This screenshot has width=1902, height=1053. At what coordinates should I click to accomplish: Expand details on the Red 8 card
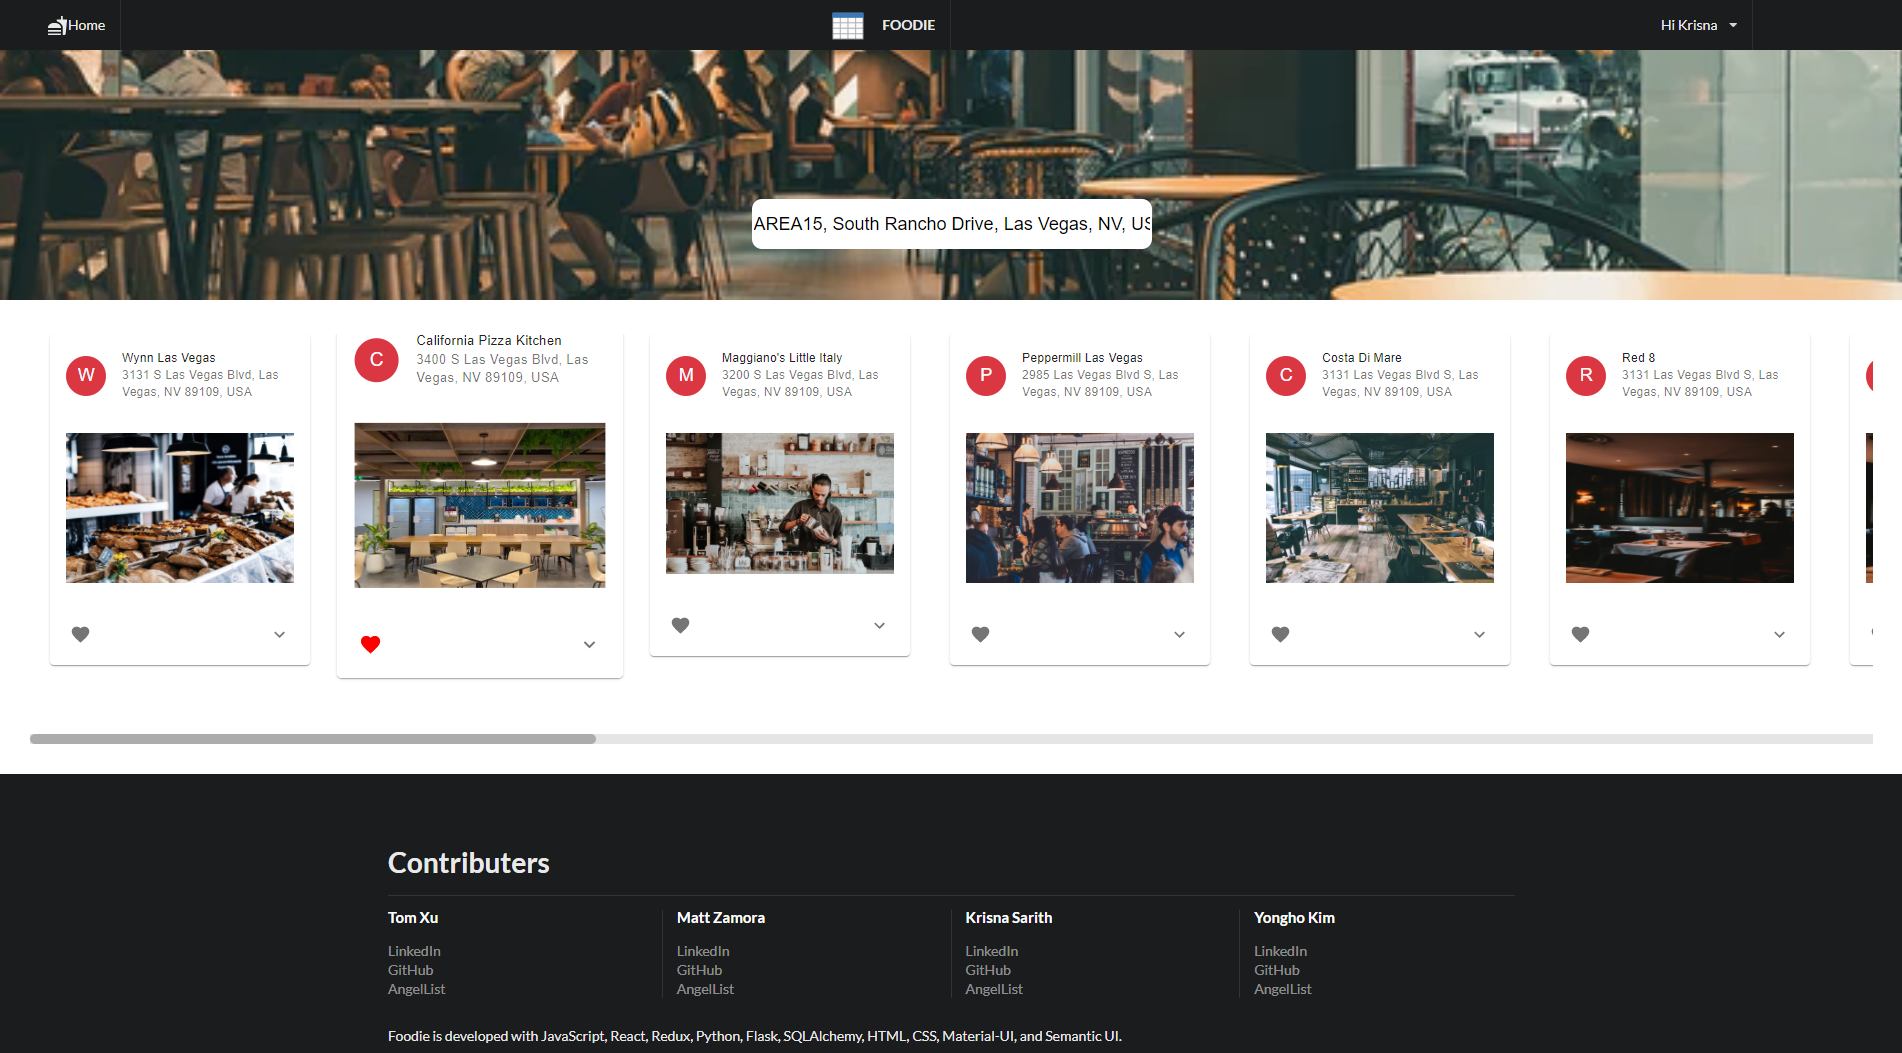click(x=1779, y=635)
